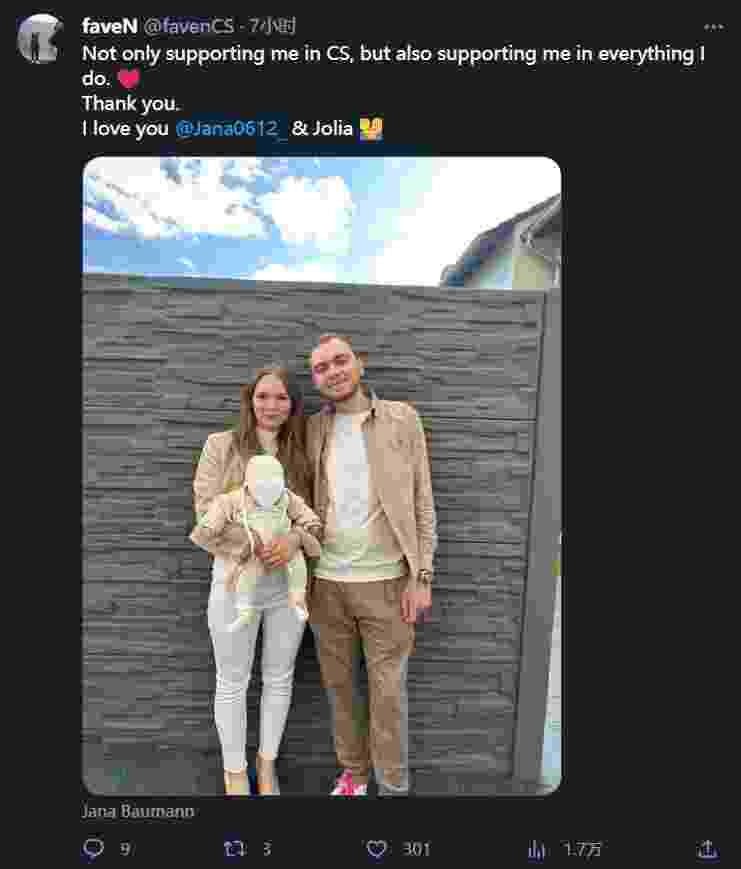Open the three-dot more options menu
The image size is (741, 869).
pyautogui.click(x=713, y=27)
